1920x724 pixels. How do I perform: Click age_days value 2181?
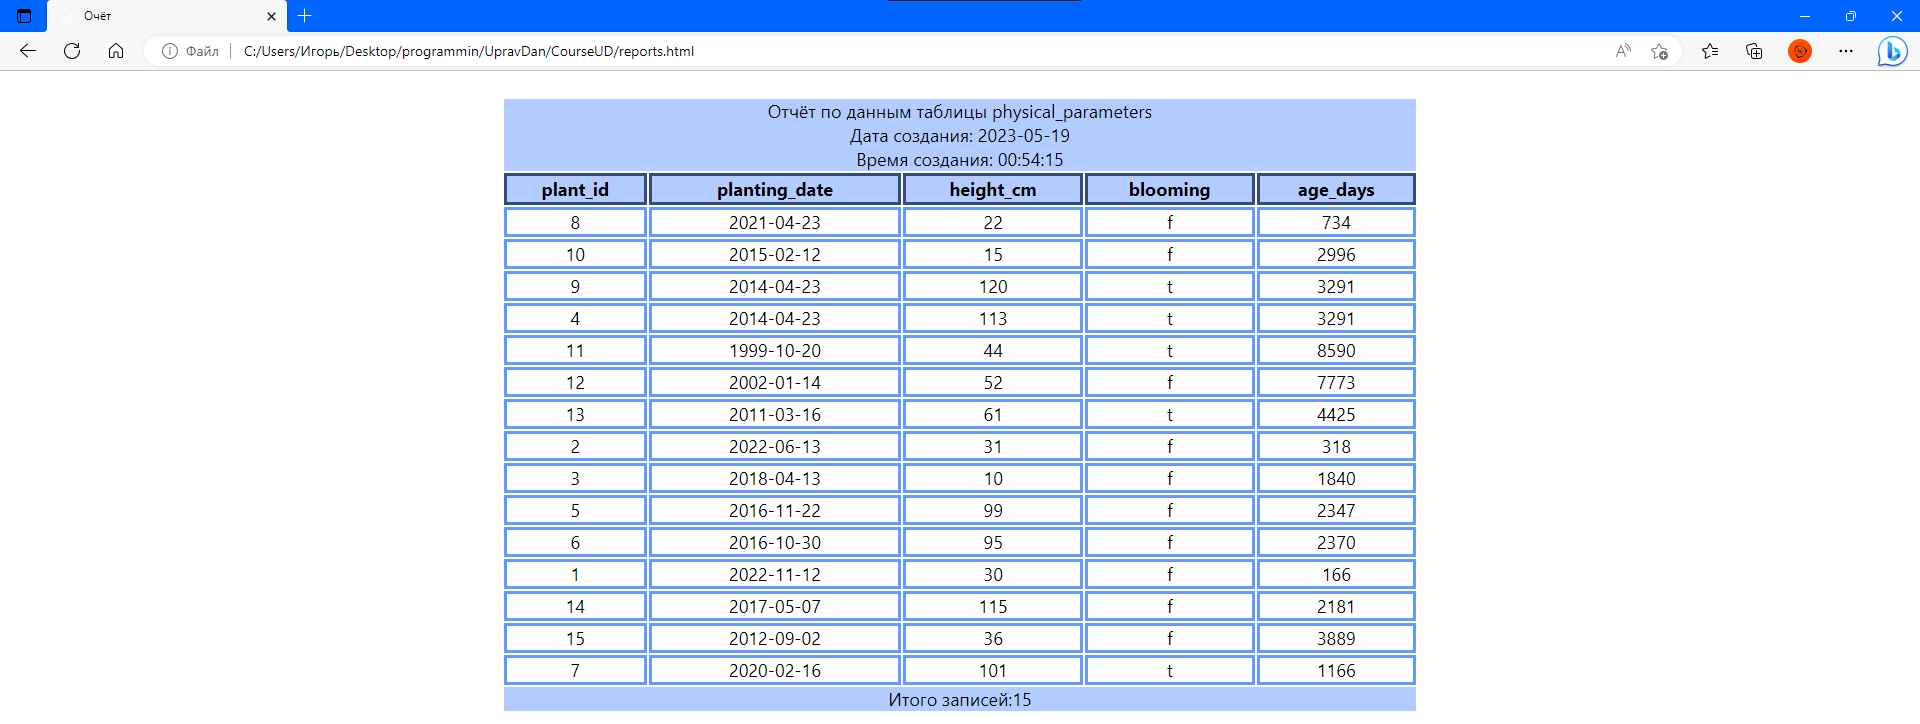[1336, 606]
